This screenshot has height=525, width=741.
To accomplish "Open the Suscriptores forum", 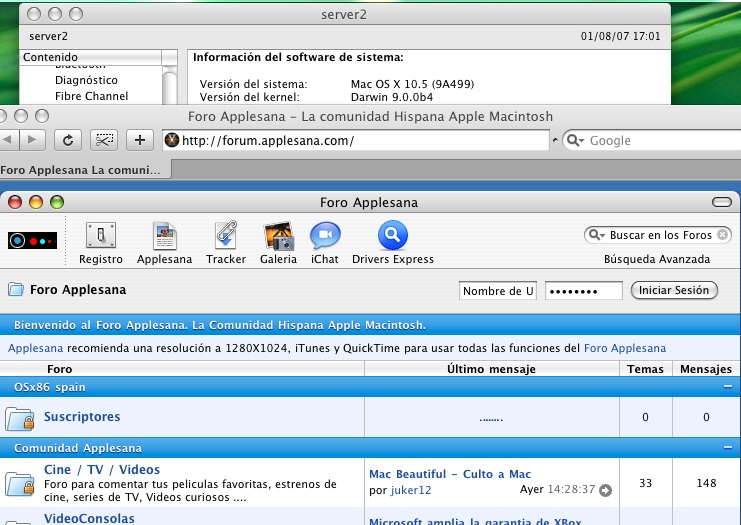I will pos(82,416).
